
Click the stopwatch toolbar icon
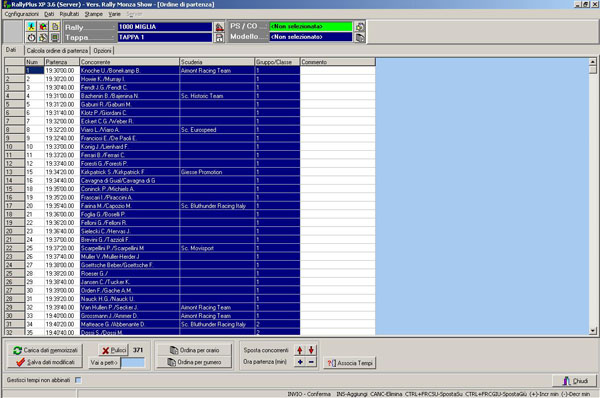(x=31, y=38)
